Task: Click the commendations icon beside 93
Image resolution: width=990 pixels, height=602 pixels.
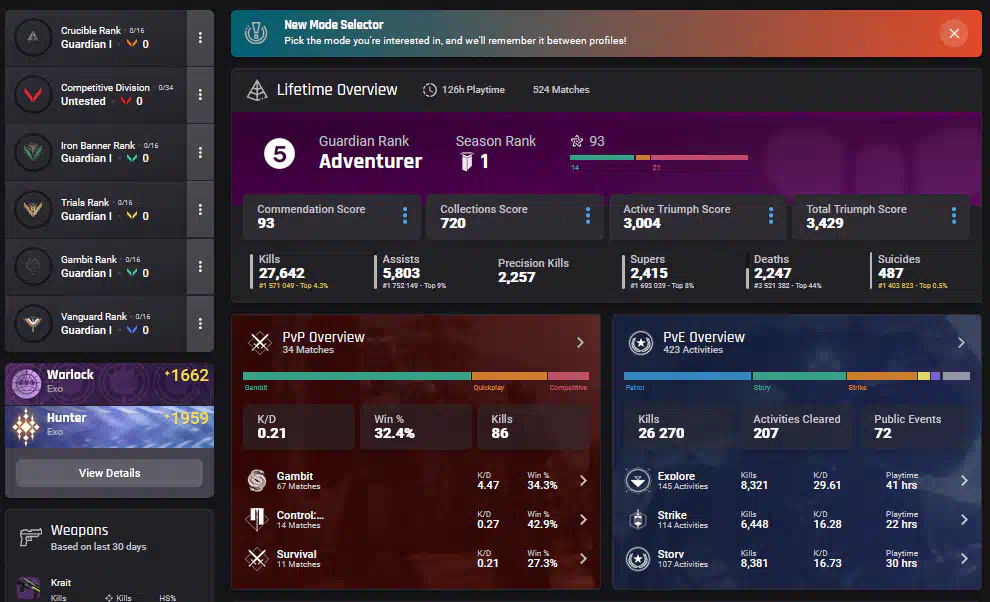Action: click(x=576, y=141)
